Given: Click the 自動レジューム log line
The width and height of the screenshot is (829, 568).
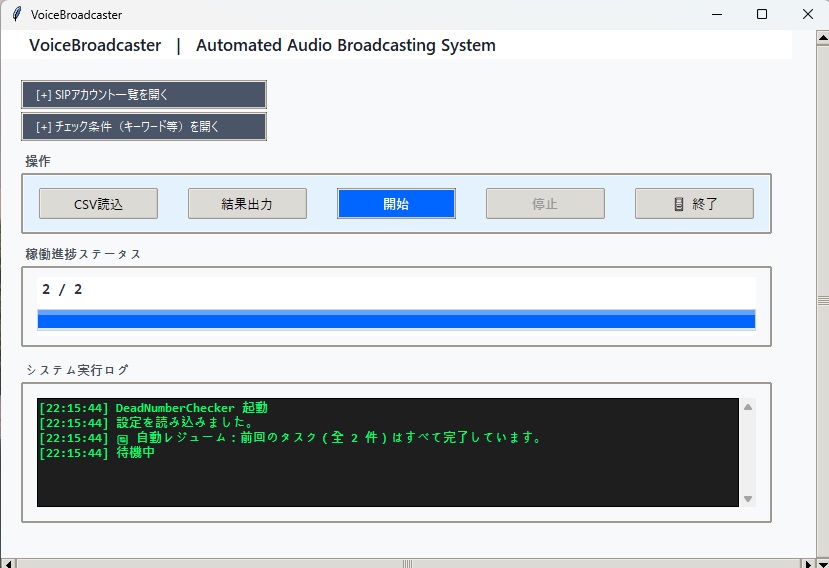Looking at the screenshot, I should [290, 437].
